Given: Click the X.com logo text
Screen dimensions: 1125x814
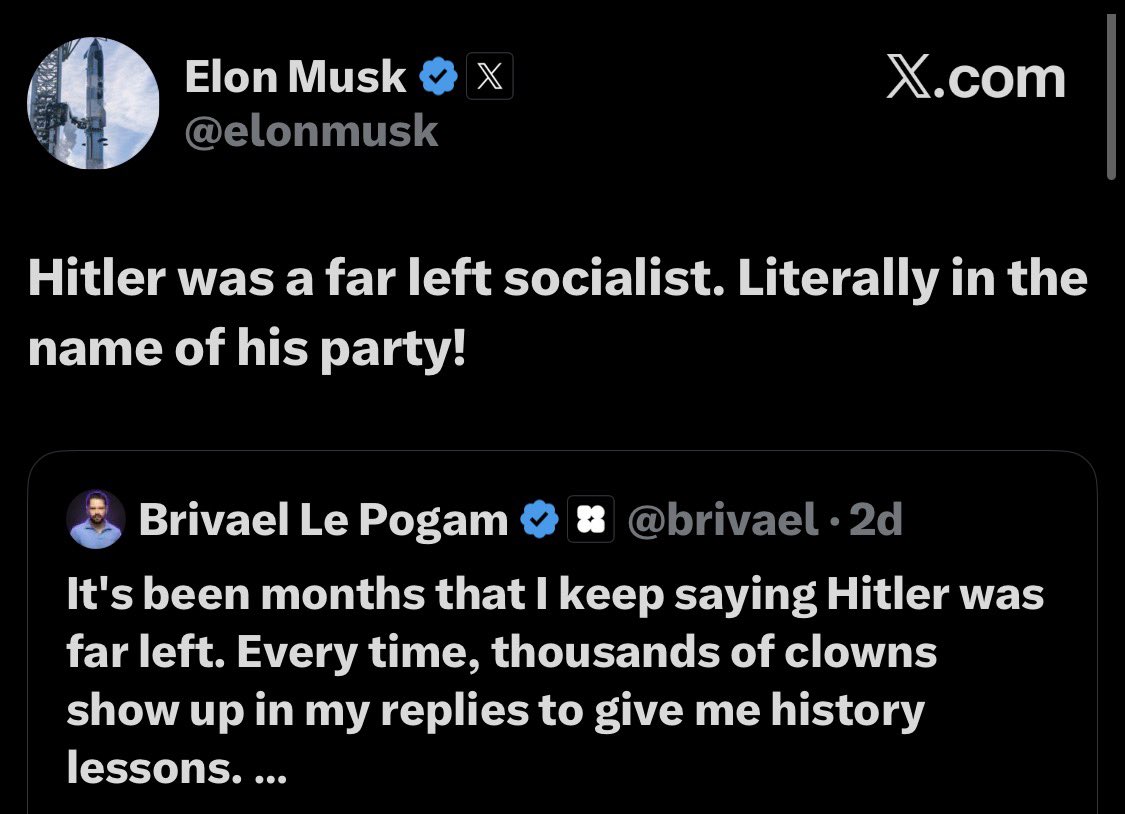Looking at the screenshot, I should pyautogui.click(x=976, y=77).
